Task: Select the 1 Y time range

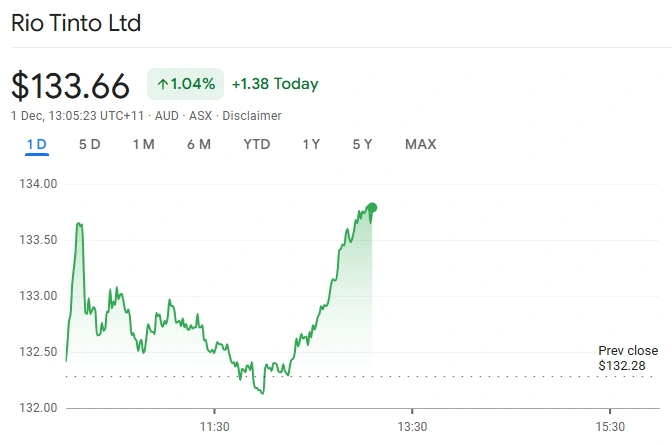Action: tap(311, 144)
